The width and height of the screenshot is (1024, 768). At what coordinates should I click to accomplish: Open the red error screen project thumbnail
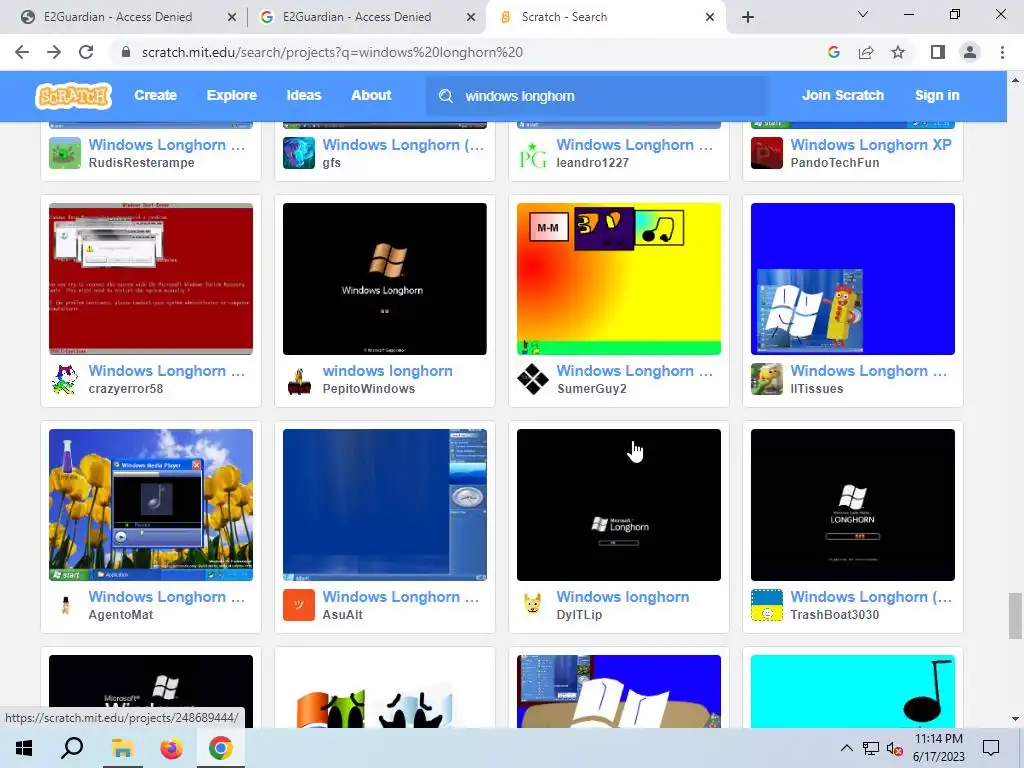point(151,279)
